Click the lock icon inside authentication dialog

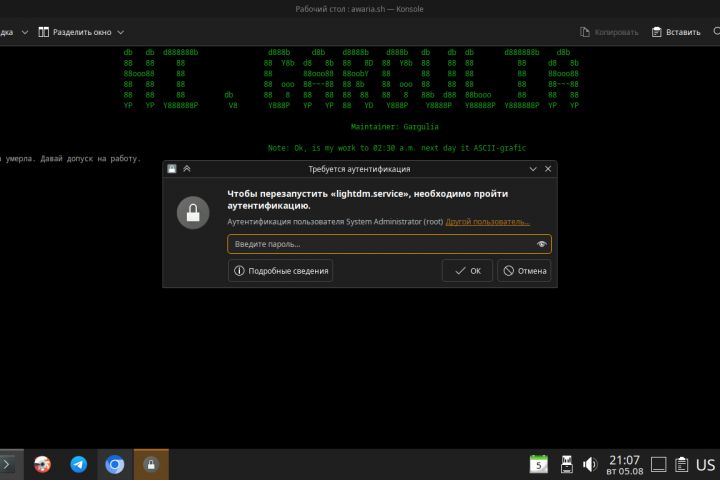(193, 213)
